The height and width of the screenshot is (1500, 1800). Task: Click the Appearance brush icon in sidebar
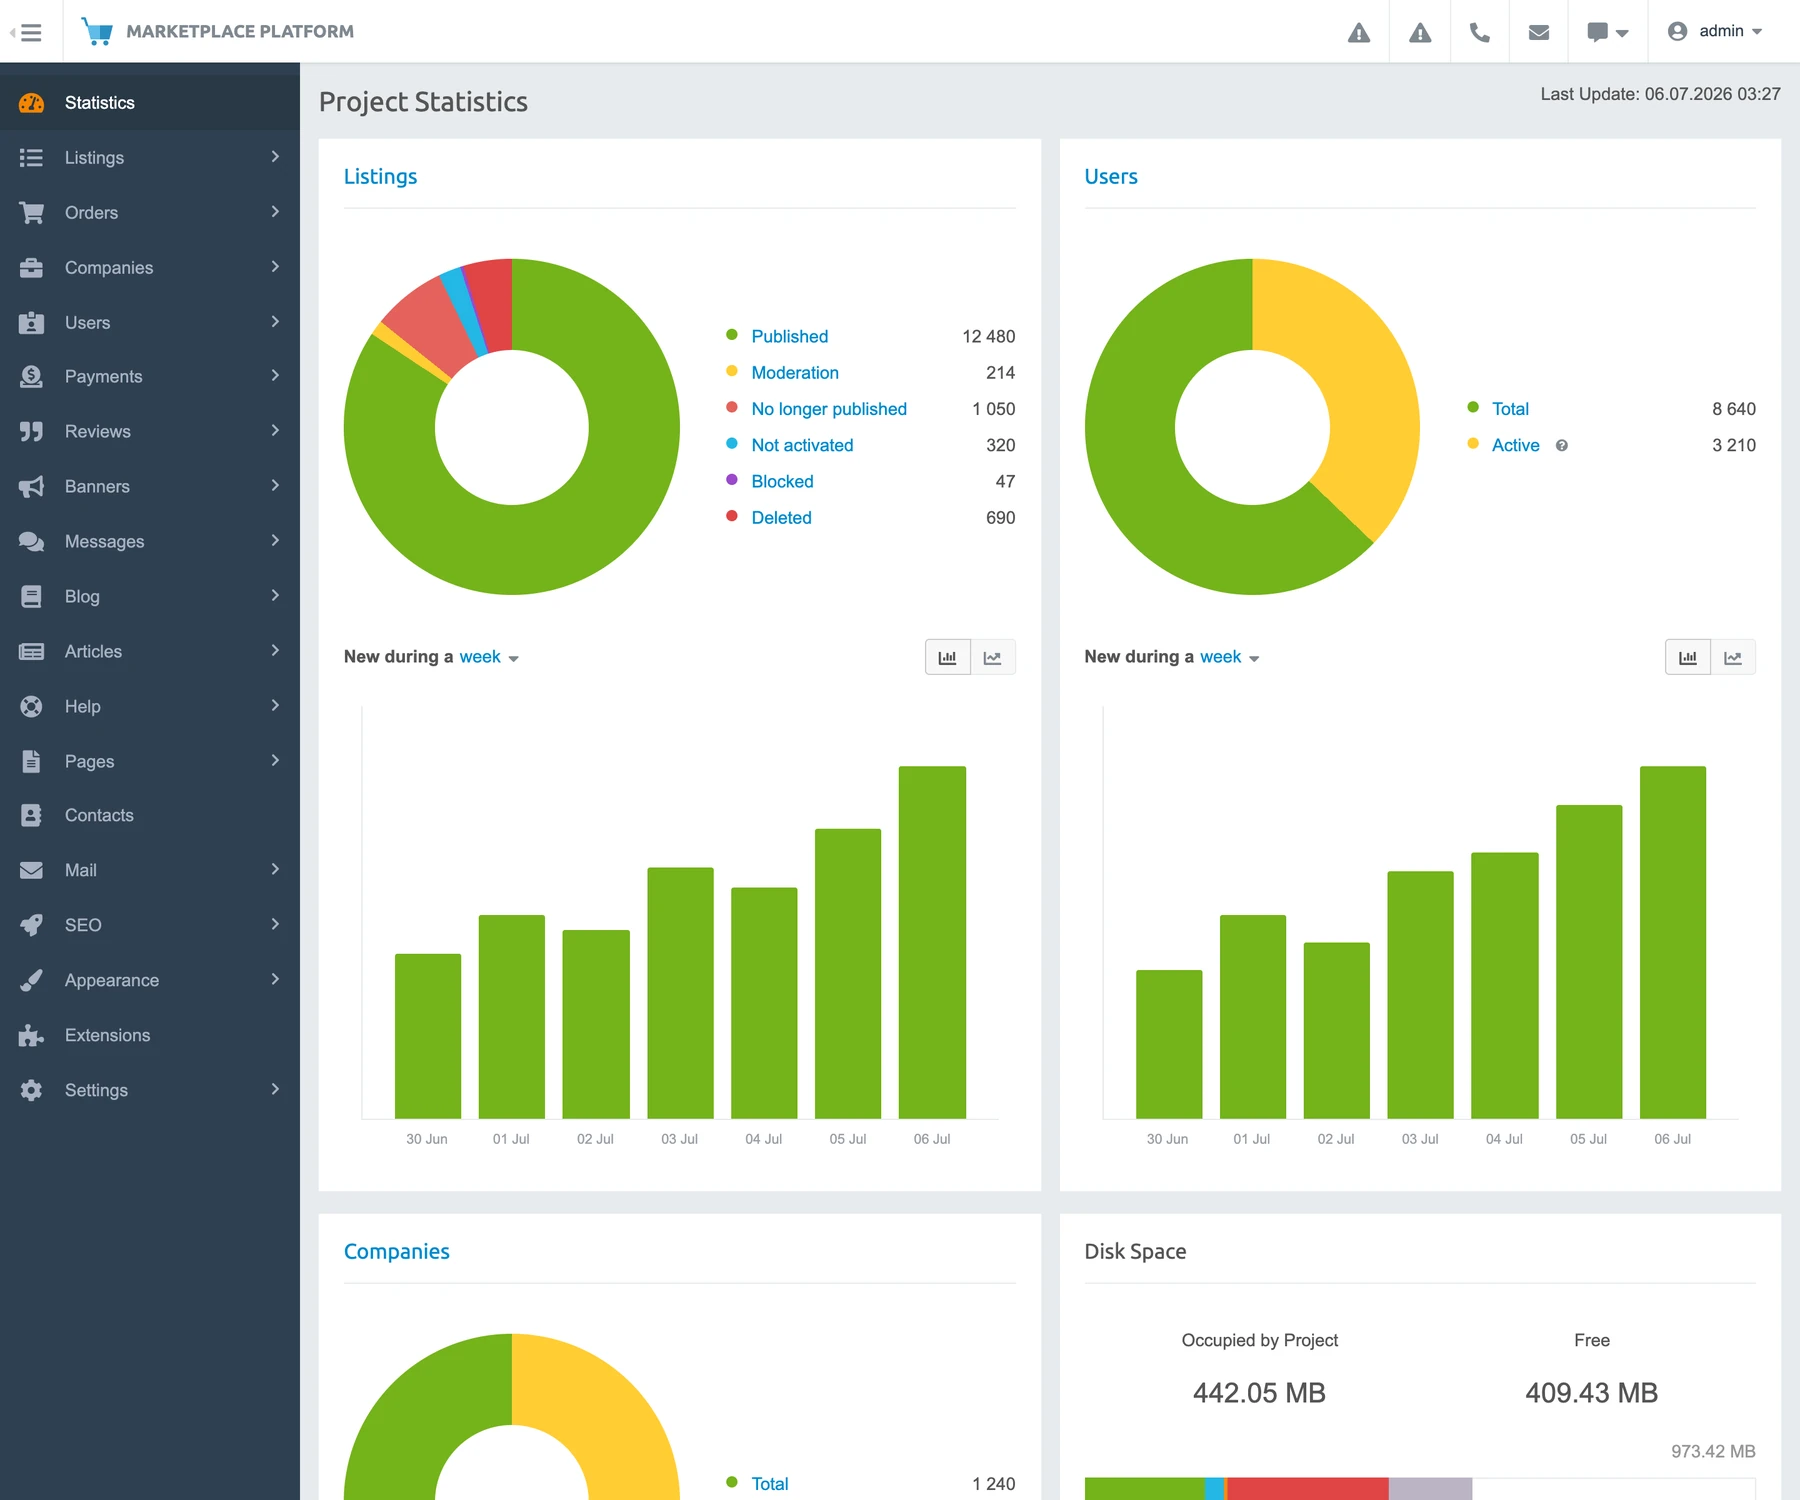pyautogui.click(x=32, y=981)
